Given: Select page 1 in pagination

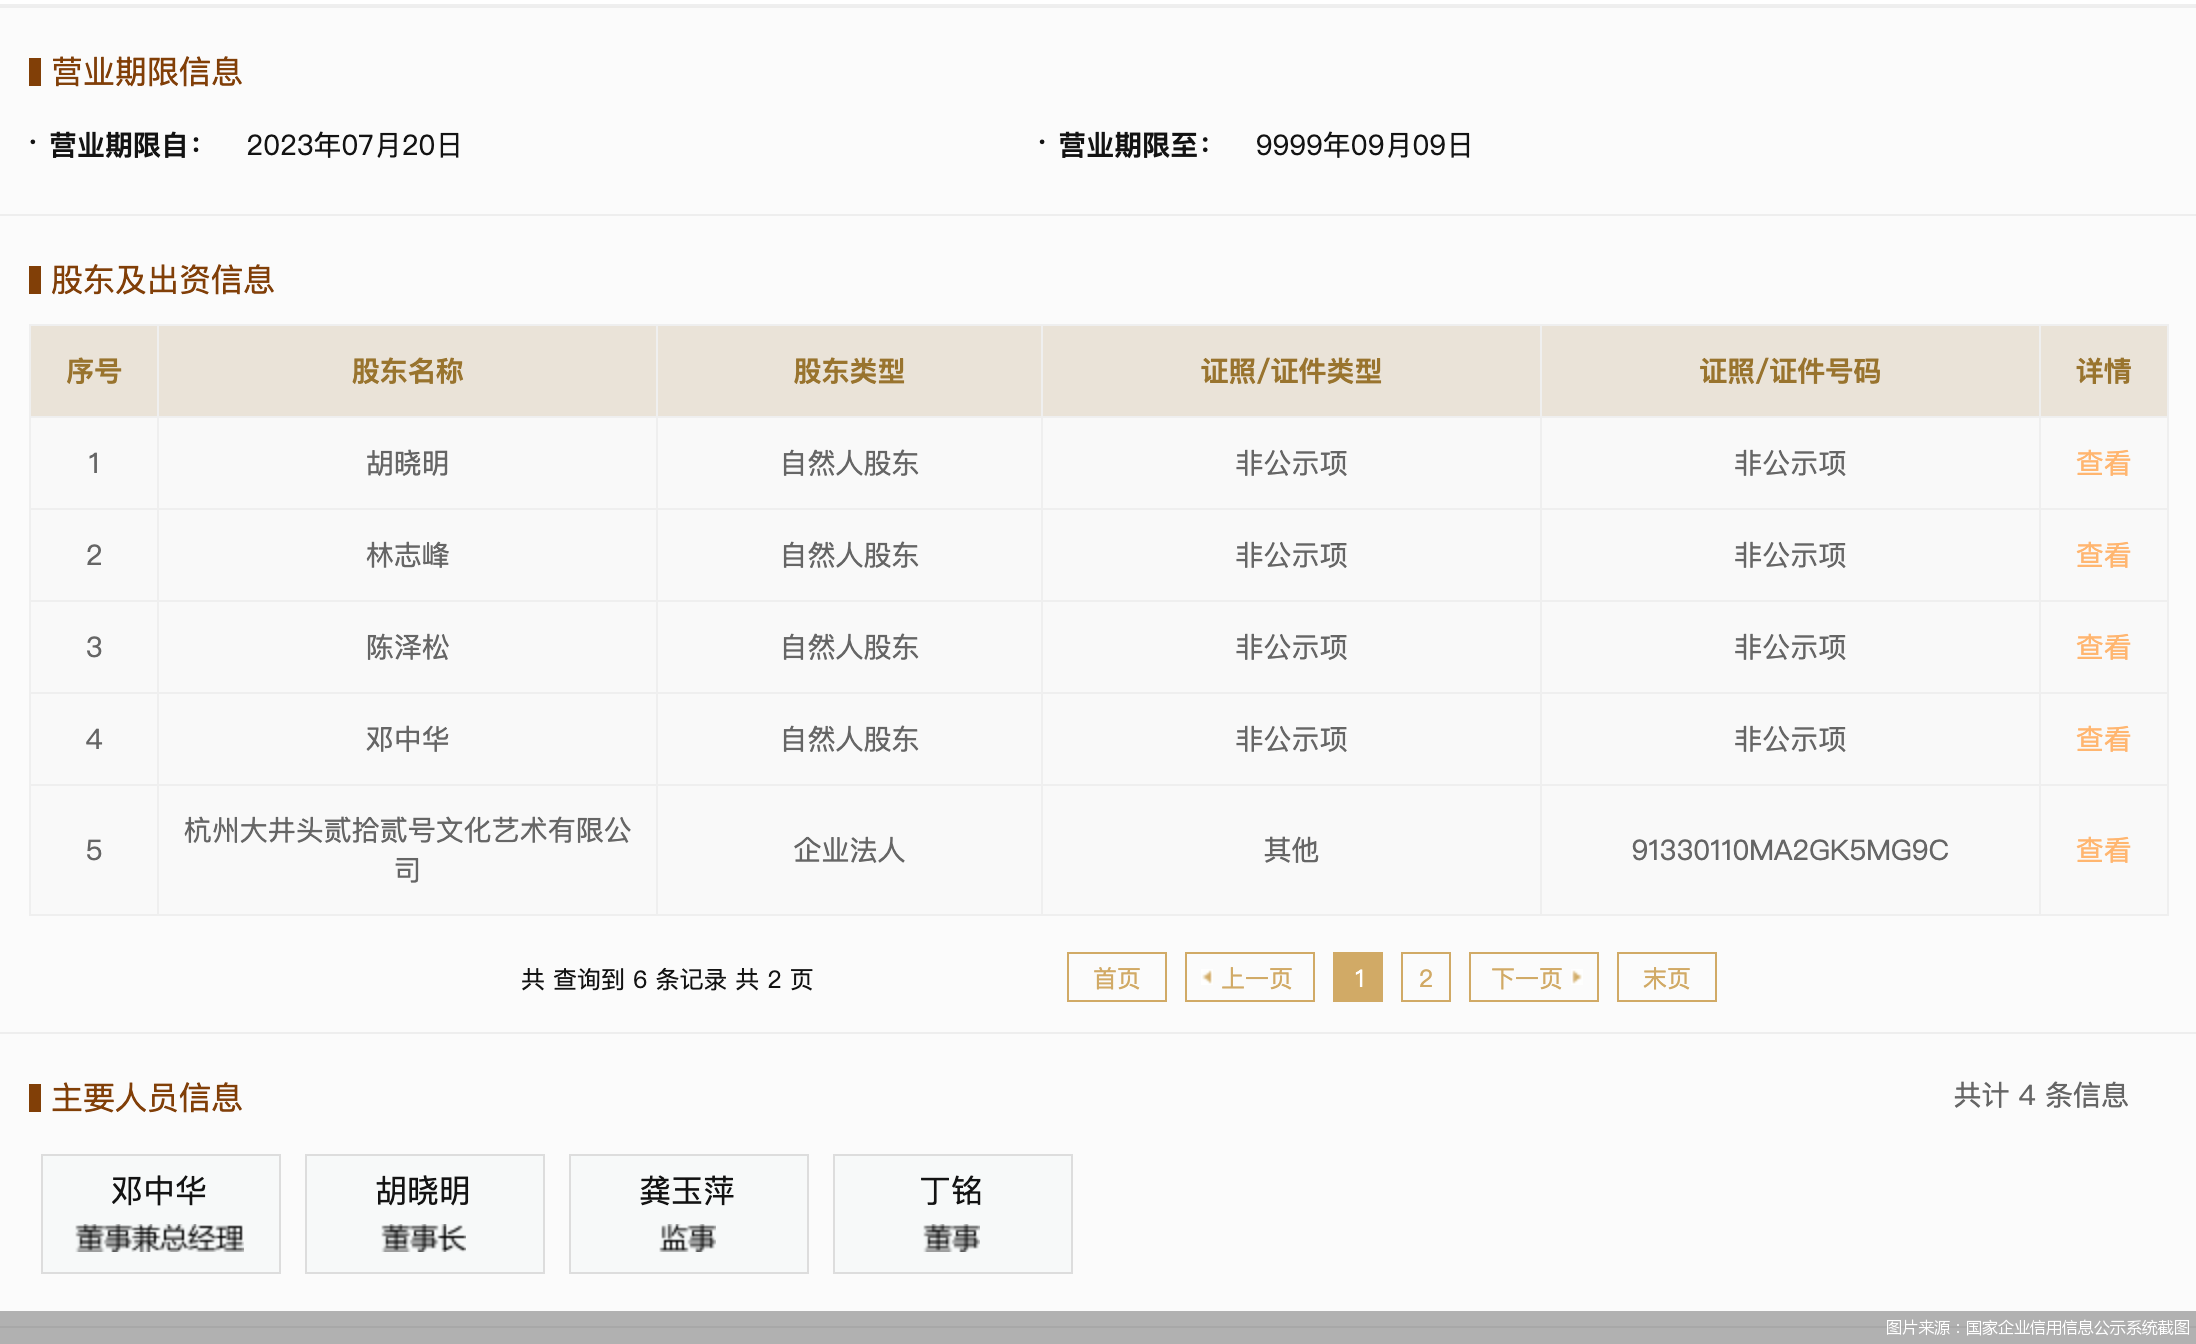Looking at the screenshot, I should 1358,977.
